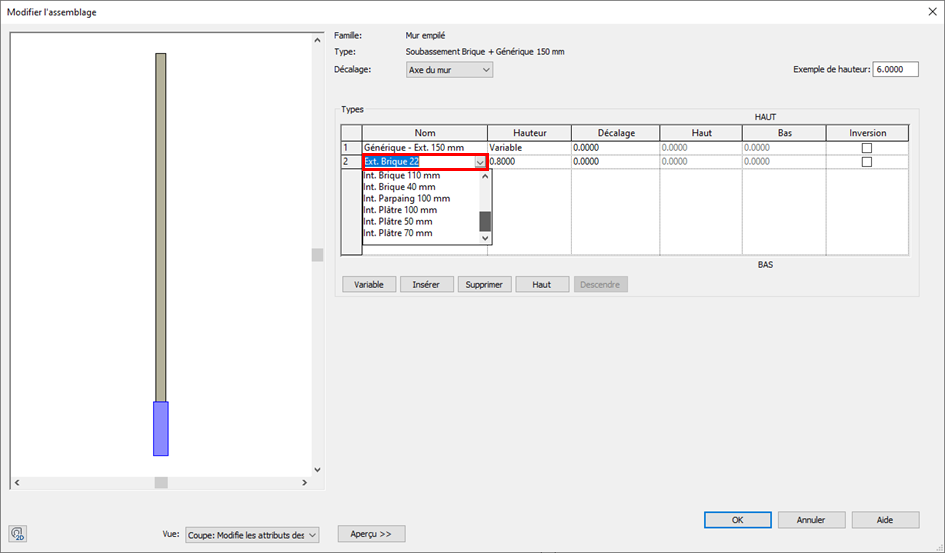
Task: Click the Variable button
Action: (369, 285)
